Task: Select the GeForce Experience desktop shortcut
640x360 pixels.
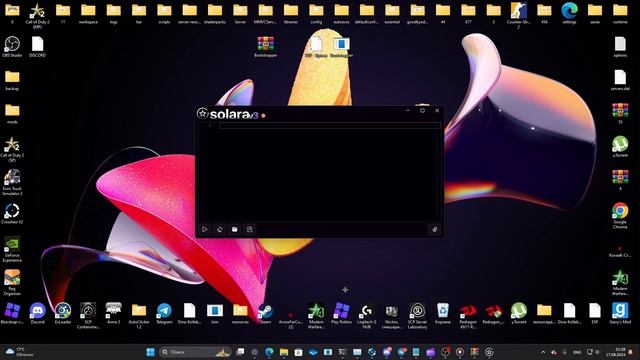Action: point(12,249)
